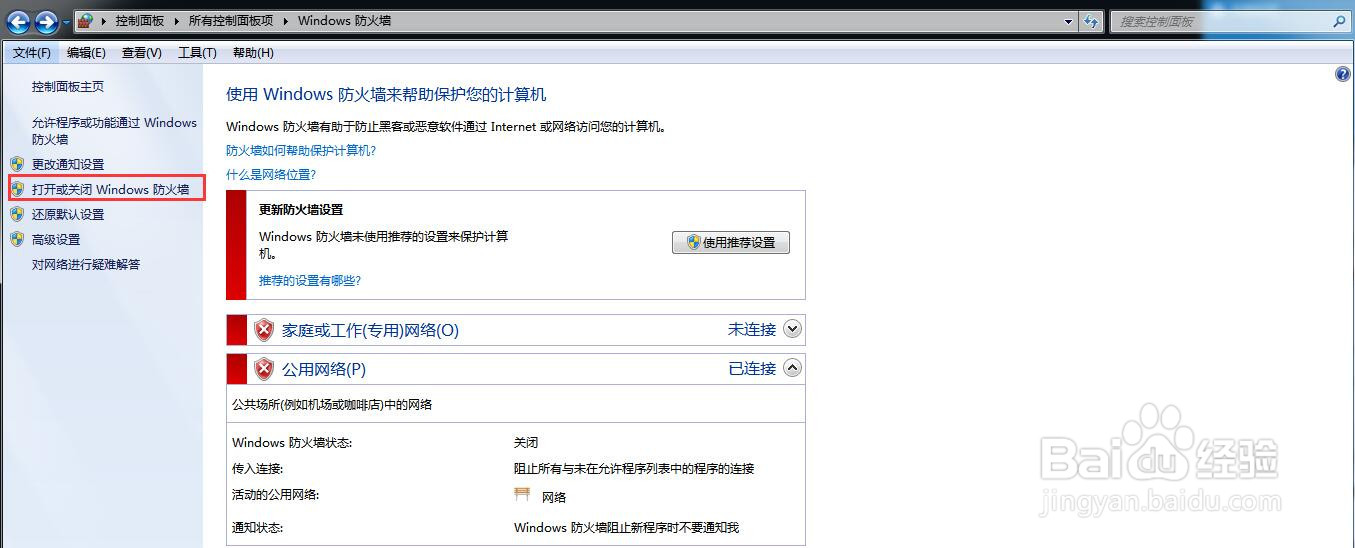
Task: Click shield icon beside 打开或关闭 Windows 防火墙
Action: point(17,189)
